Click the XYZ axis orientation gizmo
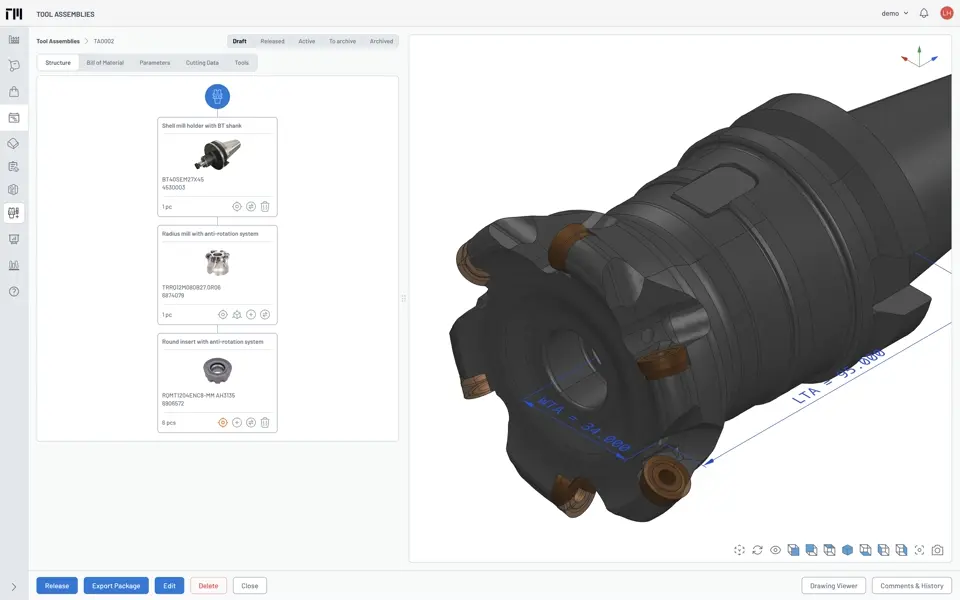The width and height of the screenshot is (960, 600). coord(919,57)
